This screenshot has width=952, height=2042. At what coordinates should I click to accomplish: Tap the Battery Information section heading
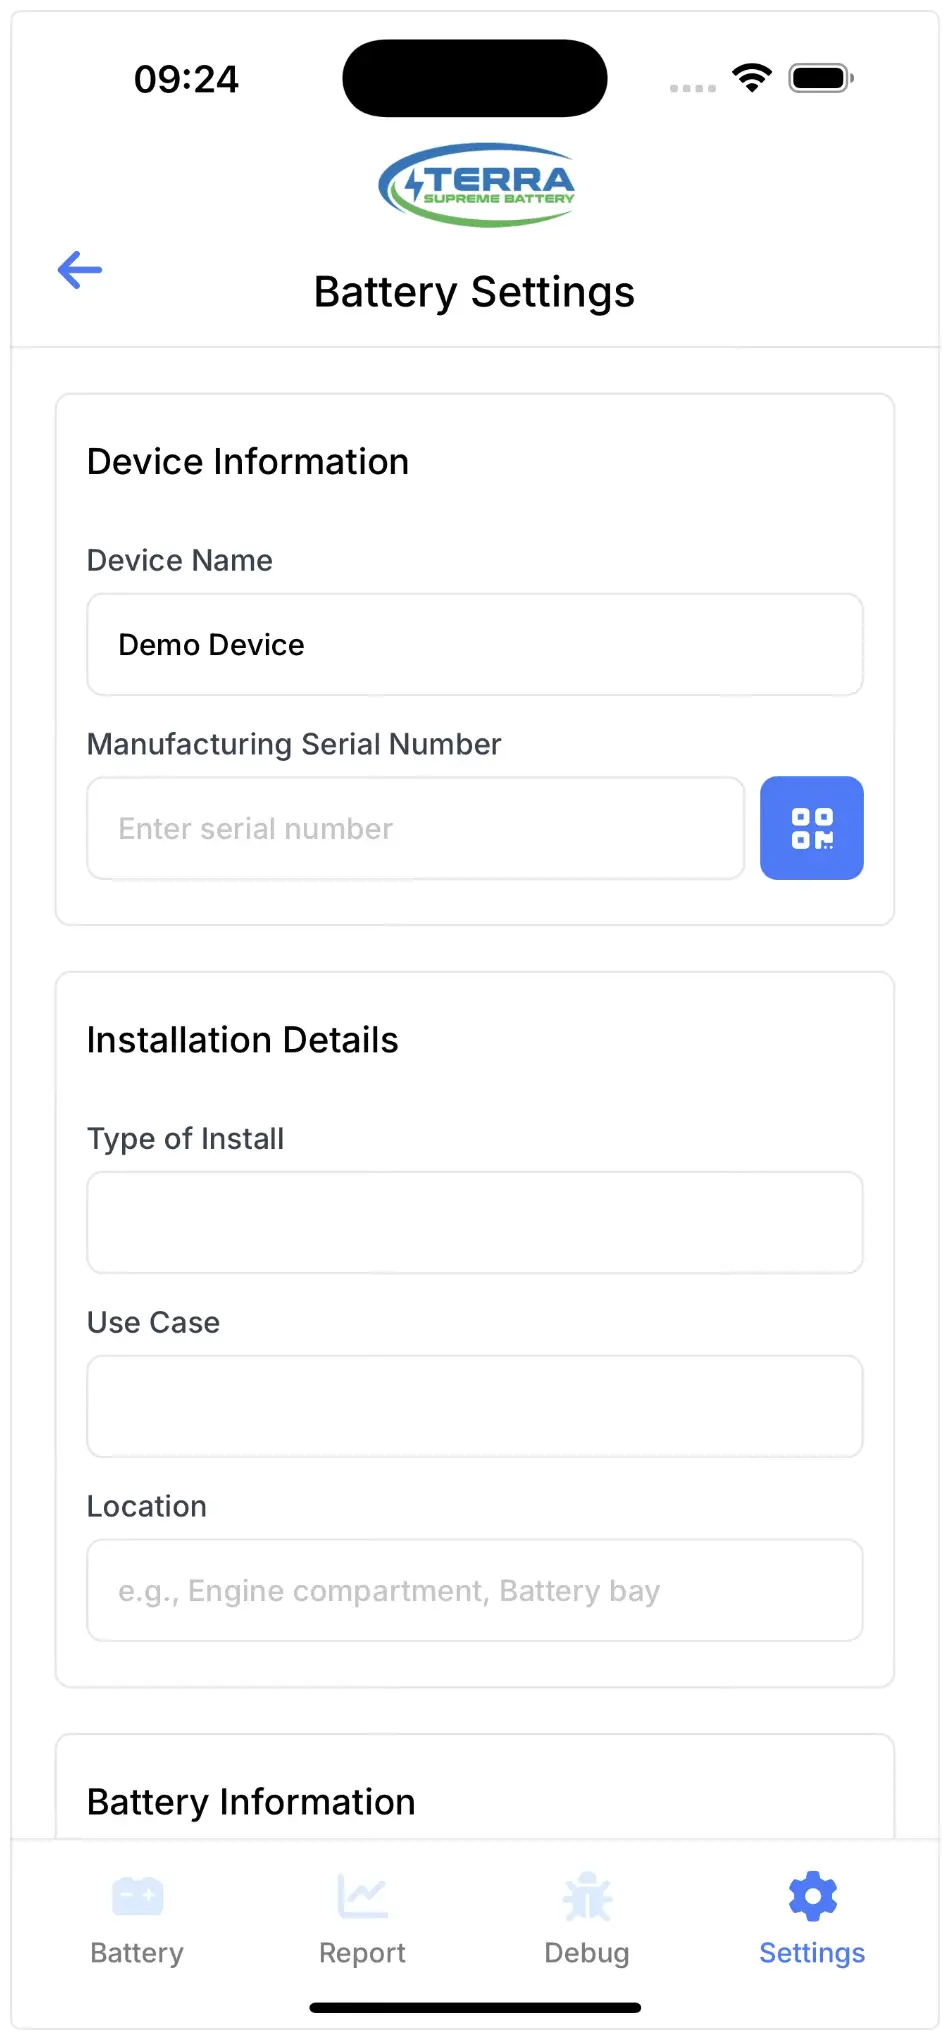coord(251,1802)
